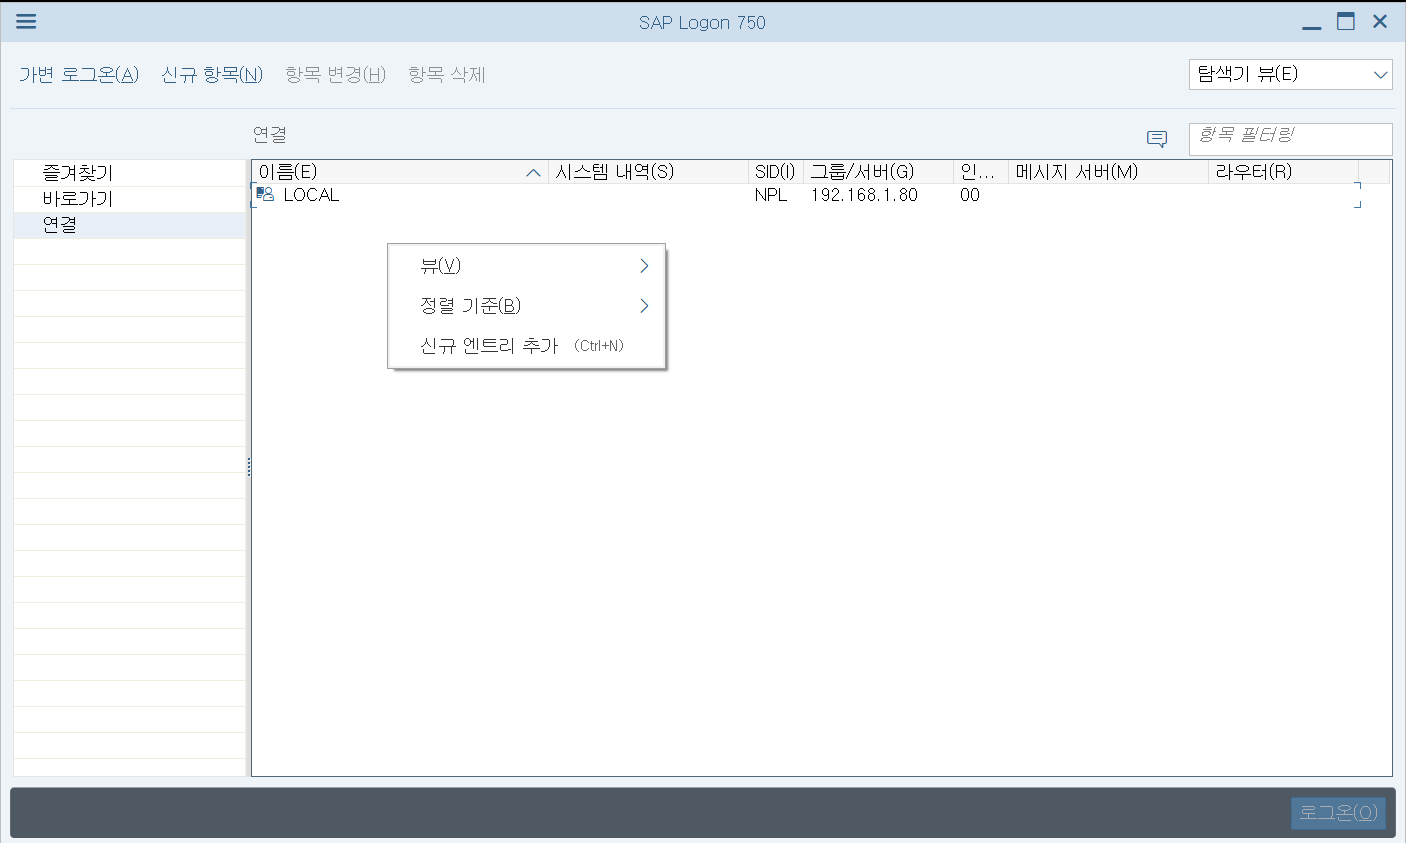Expand the 정렬 기준(B) submenu arrow
This screenshot has height=843, width=1406.
644,306
